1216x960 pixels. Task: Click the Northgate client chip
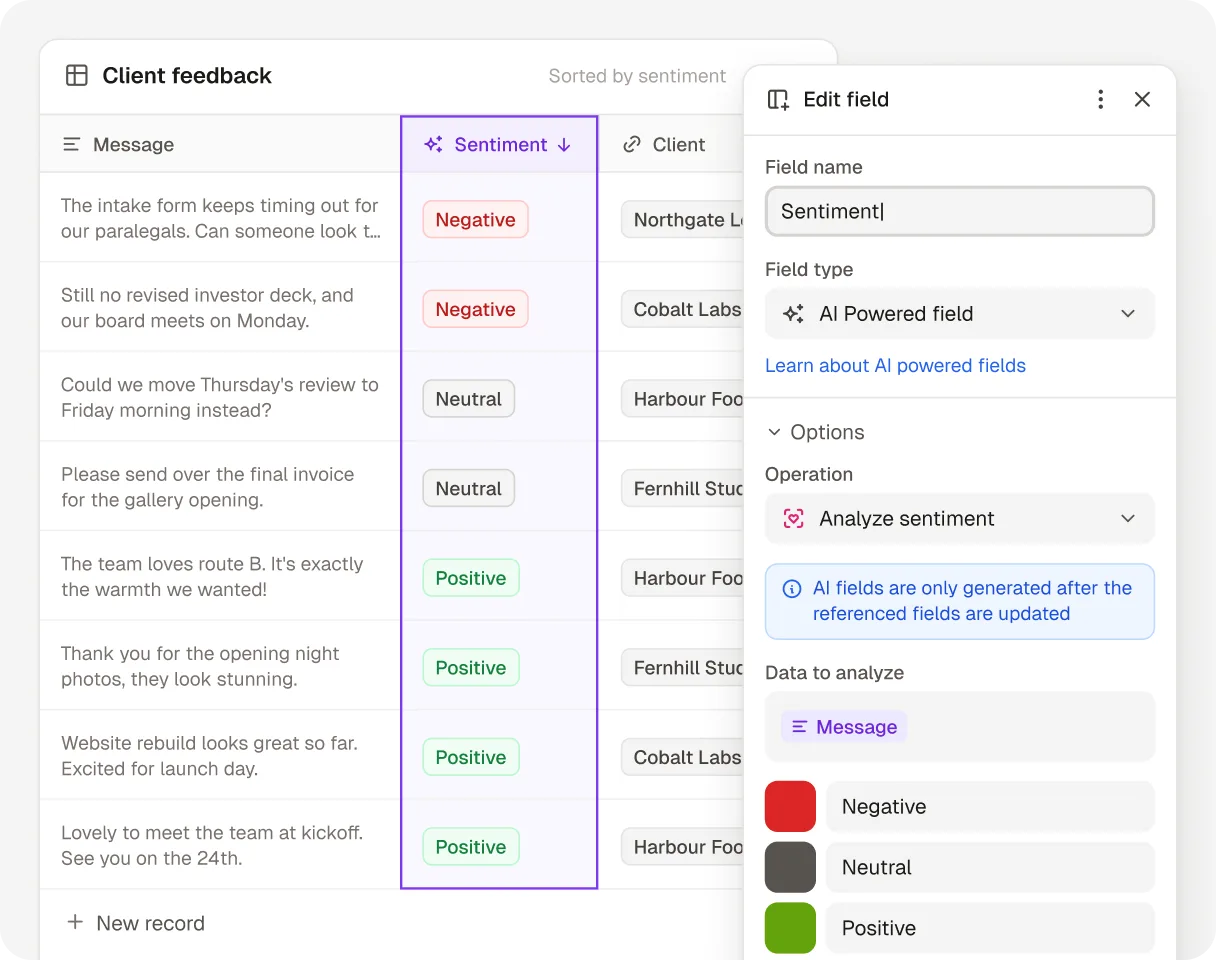[x=682, y=219]
